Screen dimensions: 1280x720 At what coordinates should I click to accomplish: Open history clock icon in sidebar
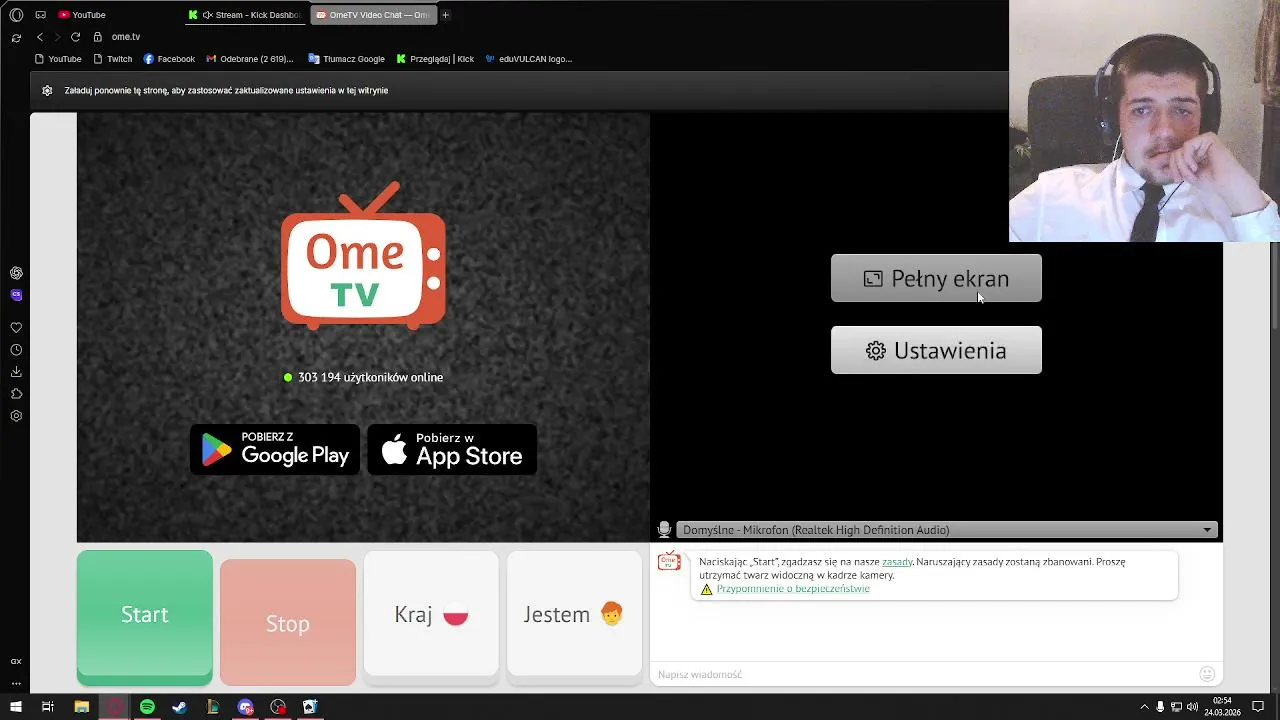pyautogui.click(x=16, y=350)
